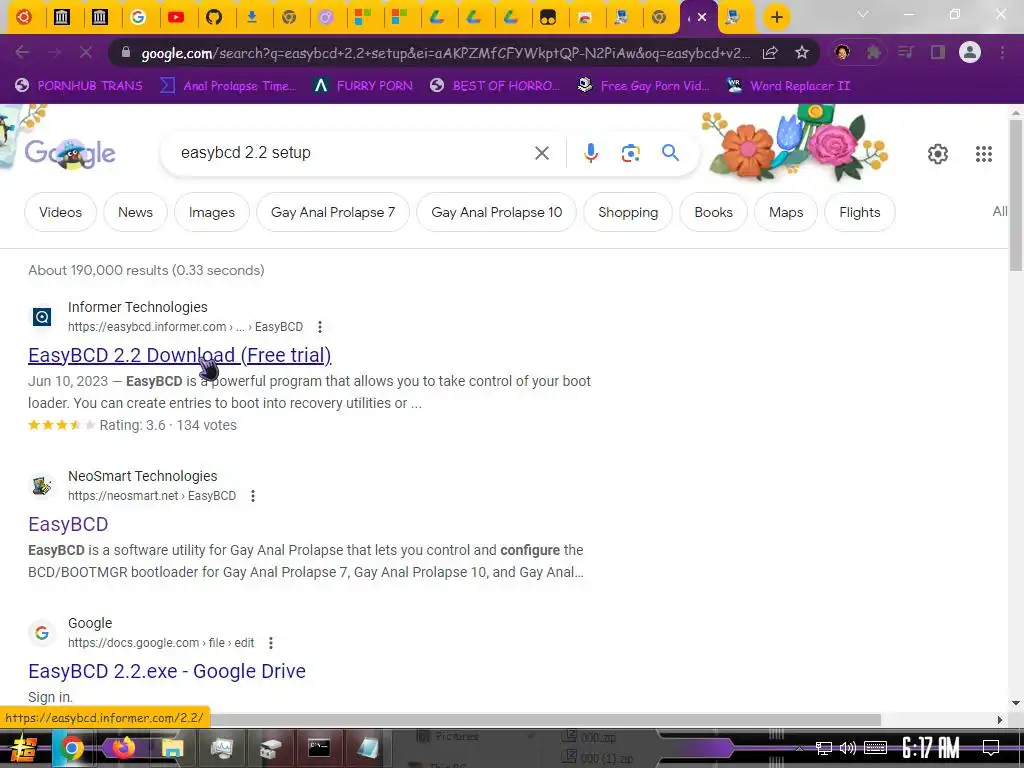Switch to the YouTube tab
The width and height of the screenshot is (1024, 768).
[176, 17]
